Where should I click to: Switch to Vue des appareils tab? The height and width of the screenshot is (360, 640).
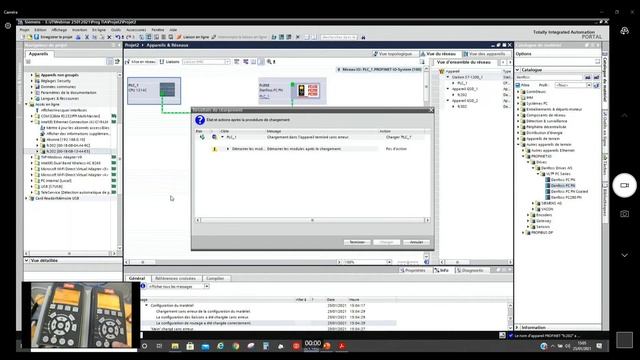tap(484, 54)
